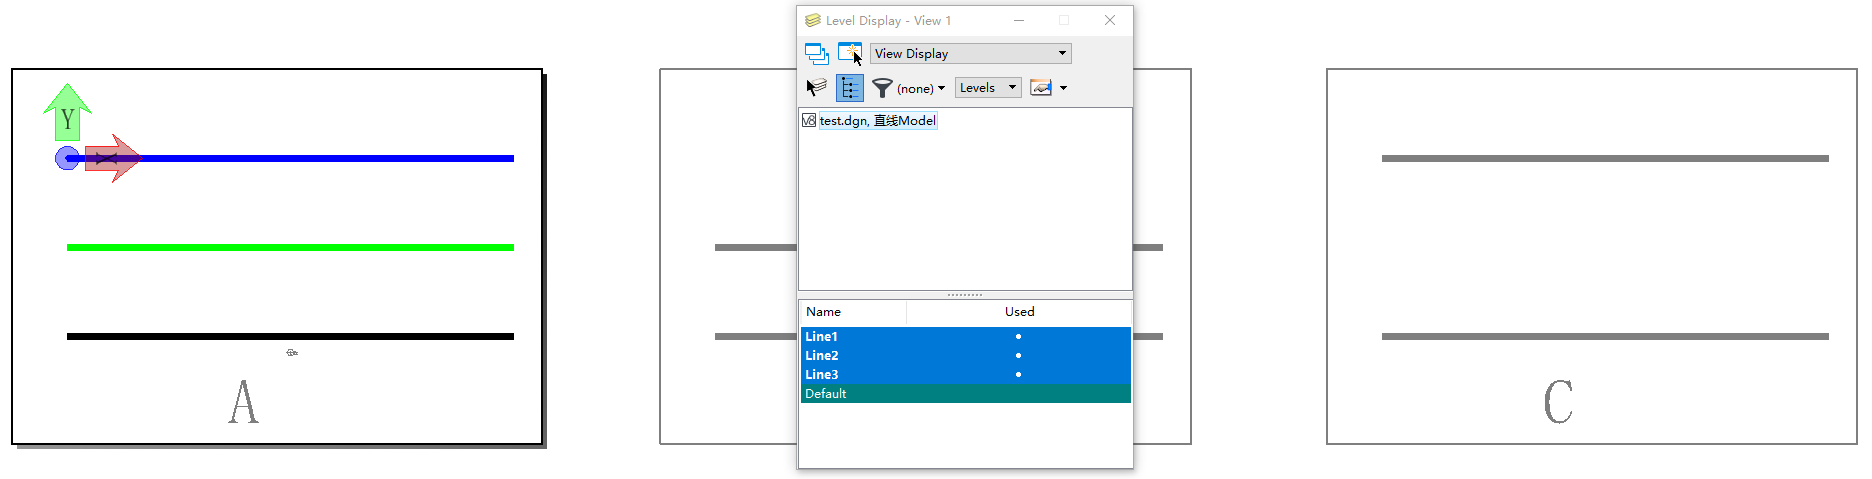Image resolution: width=1872 pixels, height=479 pixels.
Task: Select the lower gray line in view C
Action: [x=1605, y=336]
